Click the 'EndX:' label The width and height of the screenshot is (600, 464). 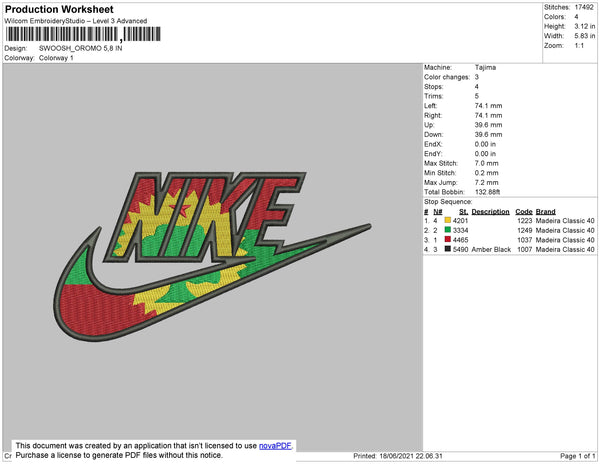(433, 144)
